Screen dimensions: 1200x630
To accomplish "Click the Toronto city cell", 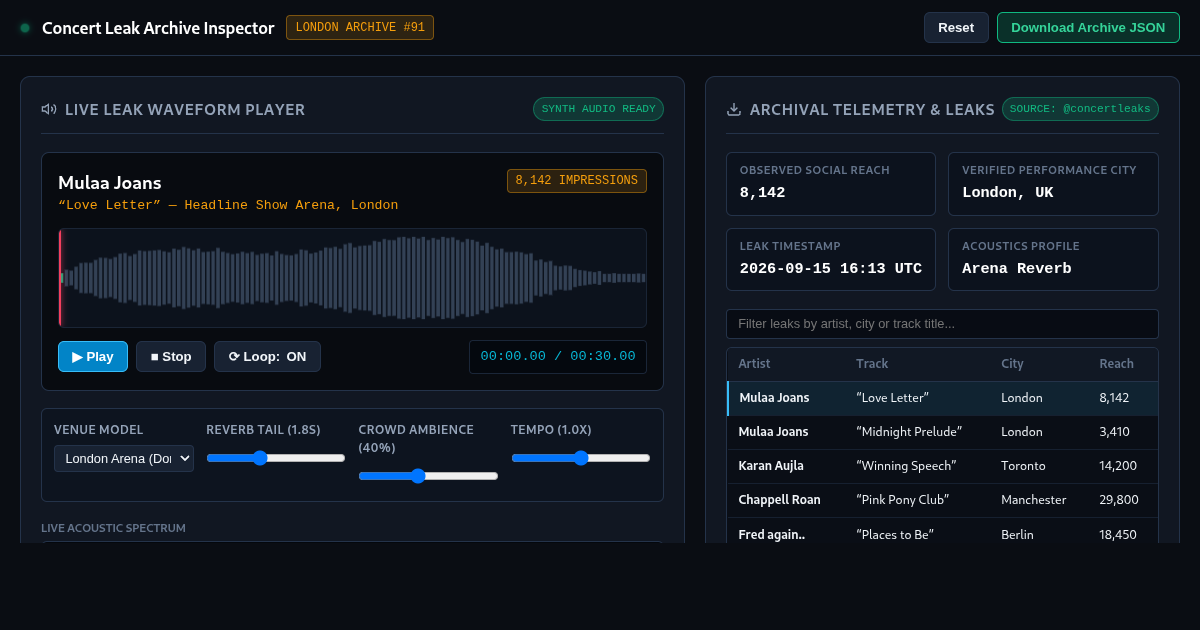I will click(1023, 466).
